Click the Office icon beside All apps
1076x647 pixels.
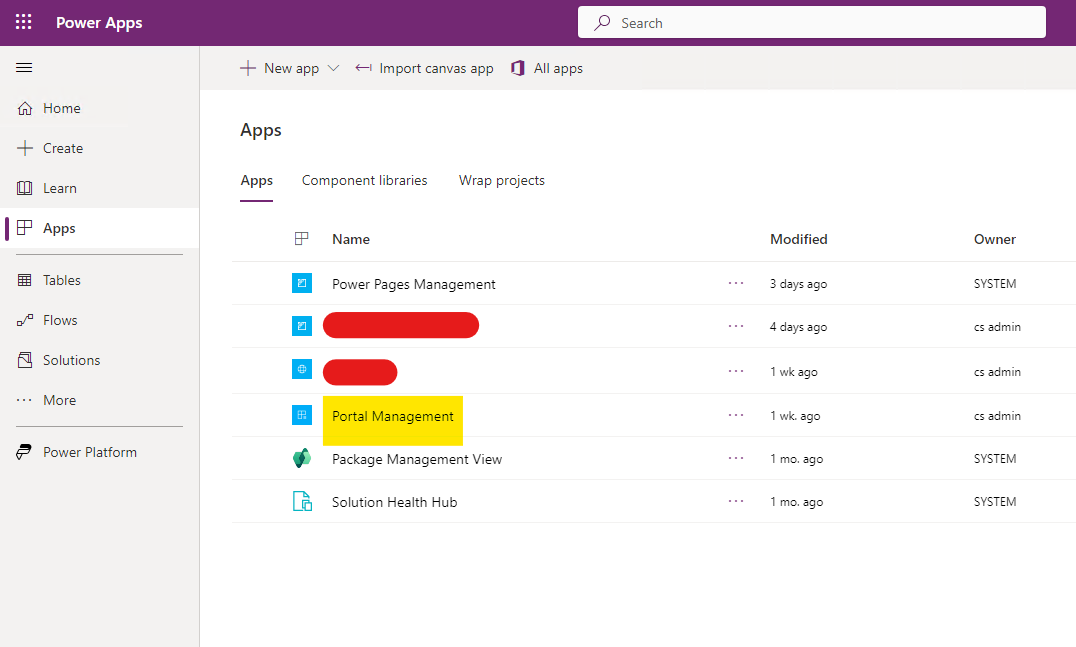(518, 68)
